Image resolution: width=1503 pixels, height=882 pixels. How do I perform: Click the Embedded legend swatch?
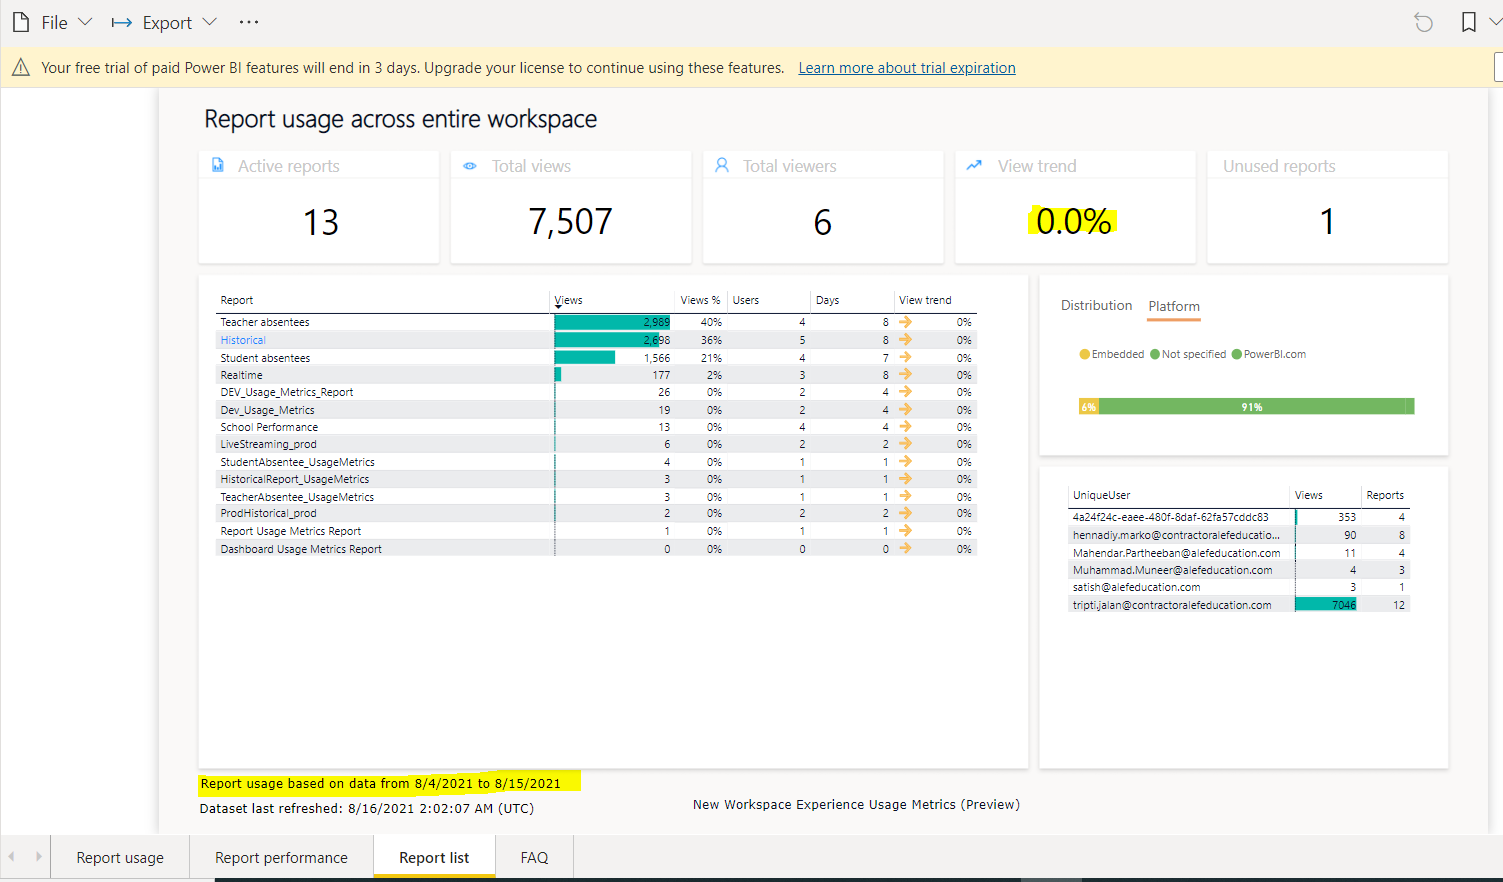(x=1085, y=354)
